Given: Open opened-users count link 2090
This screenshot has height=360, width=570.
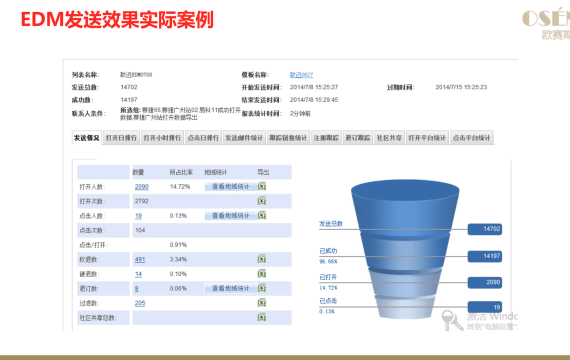Looking at the screenshot, I should [x=141, y=187].
